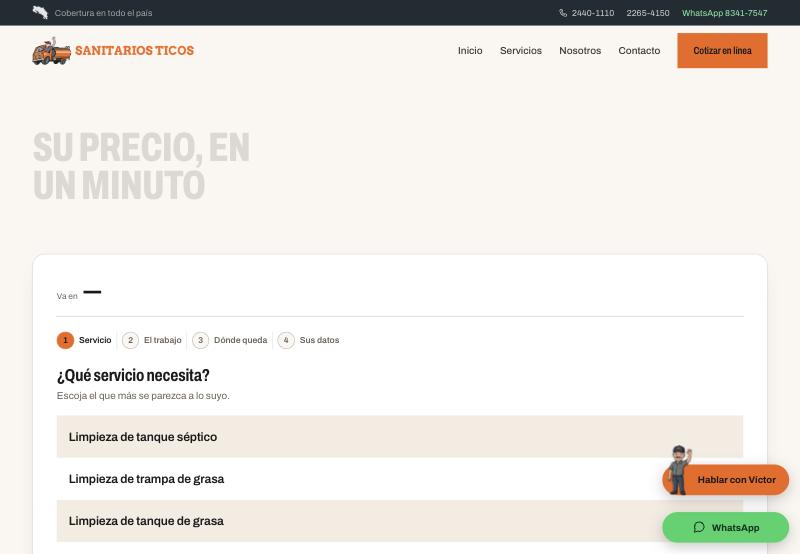Open the Inicio menu item
800x554 pixels.
(x=470, y=51)
